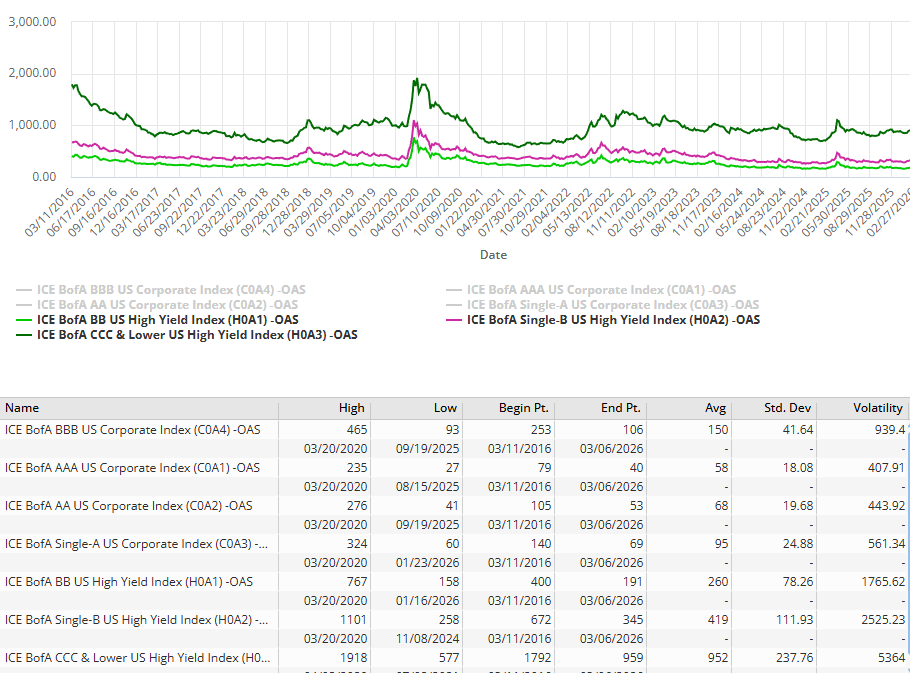Sort by Avg column header

712,408
